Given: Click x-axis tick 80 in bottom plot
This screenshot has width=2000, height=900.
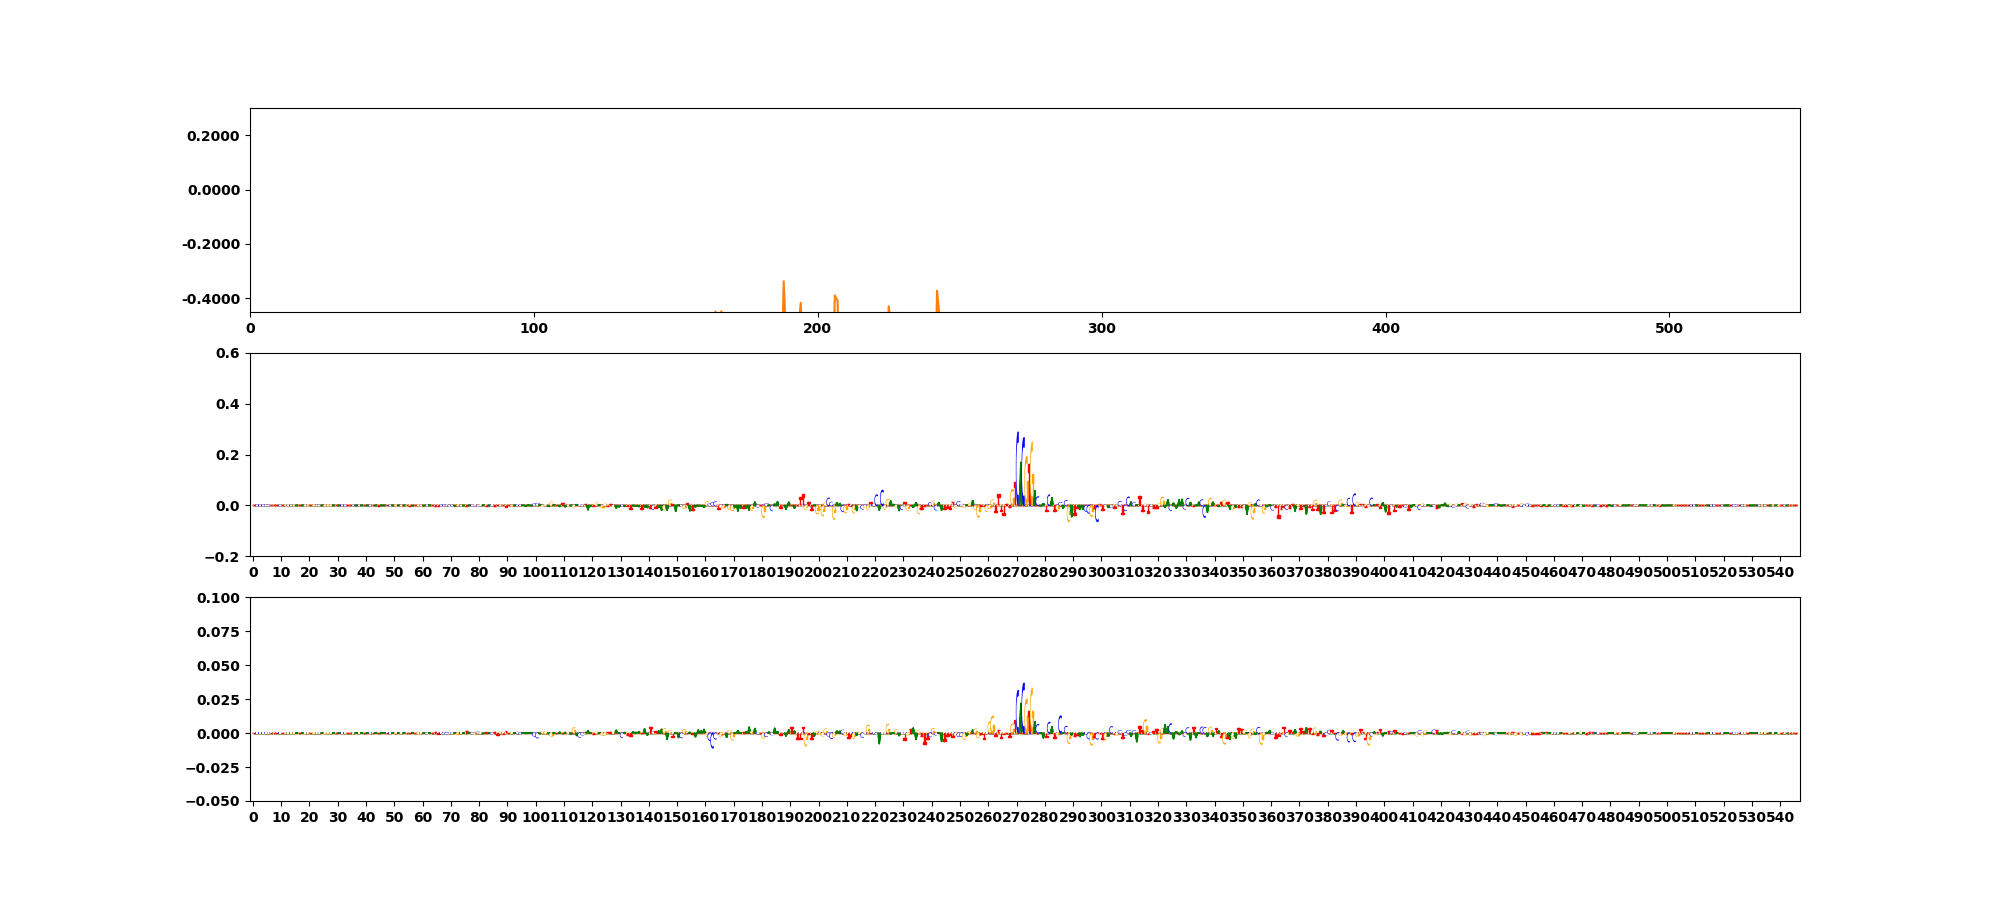Looking at the screenshot, I should click(479, 817).
